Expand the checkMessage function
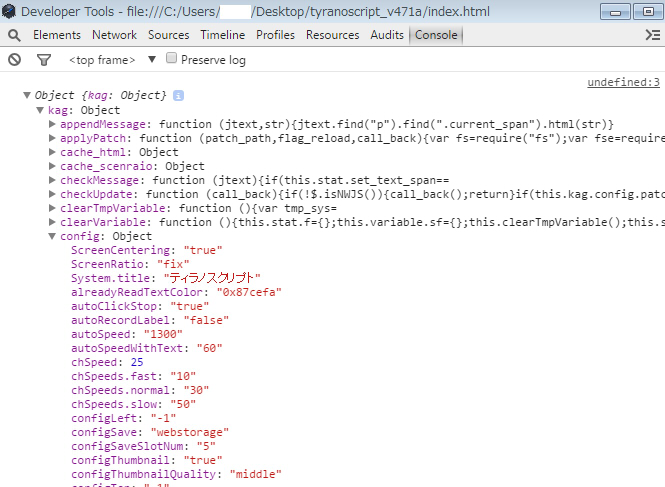This screenshot has height=487, width=665. click(x=52, y=180)
